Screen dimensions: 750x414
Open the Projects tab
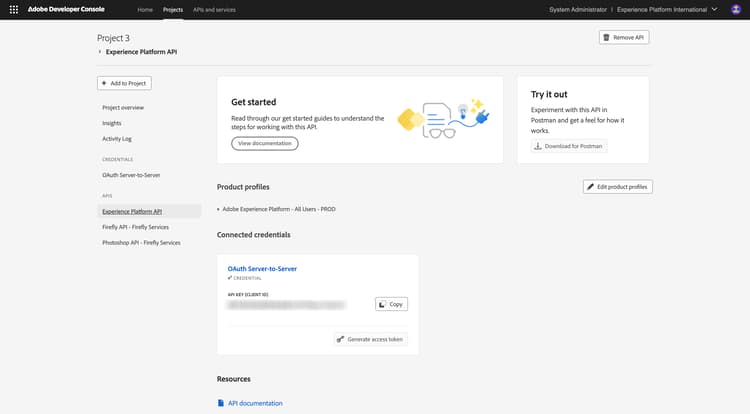pos(173,10)
